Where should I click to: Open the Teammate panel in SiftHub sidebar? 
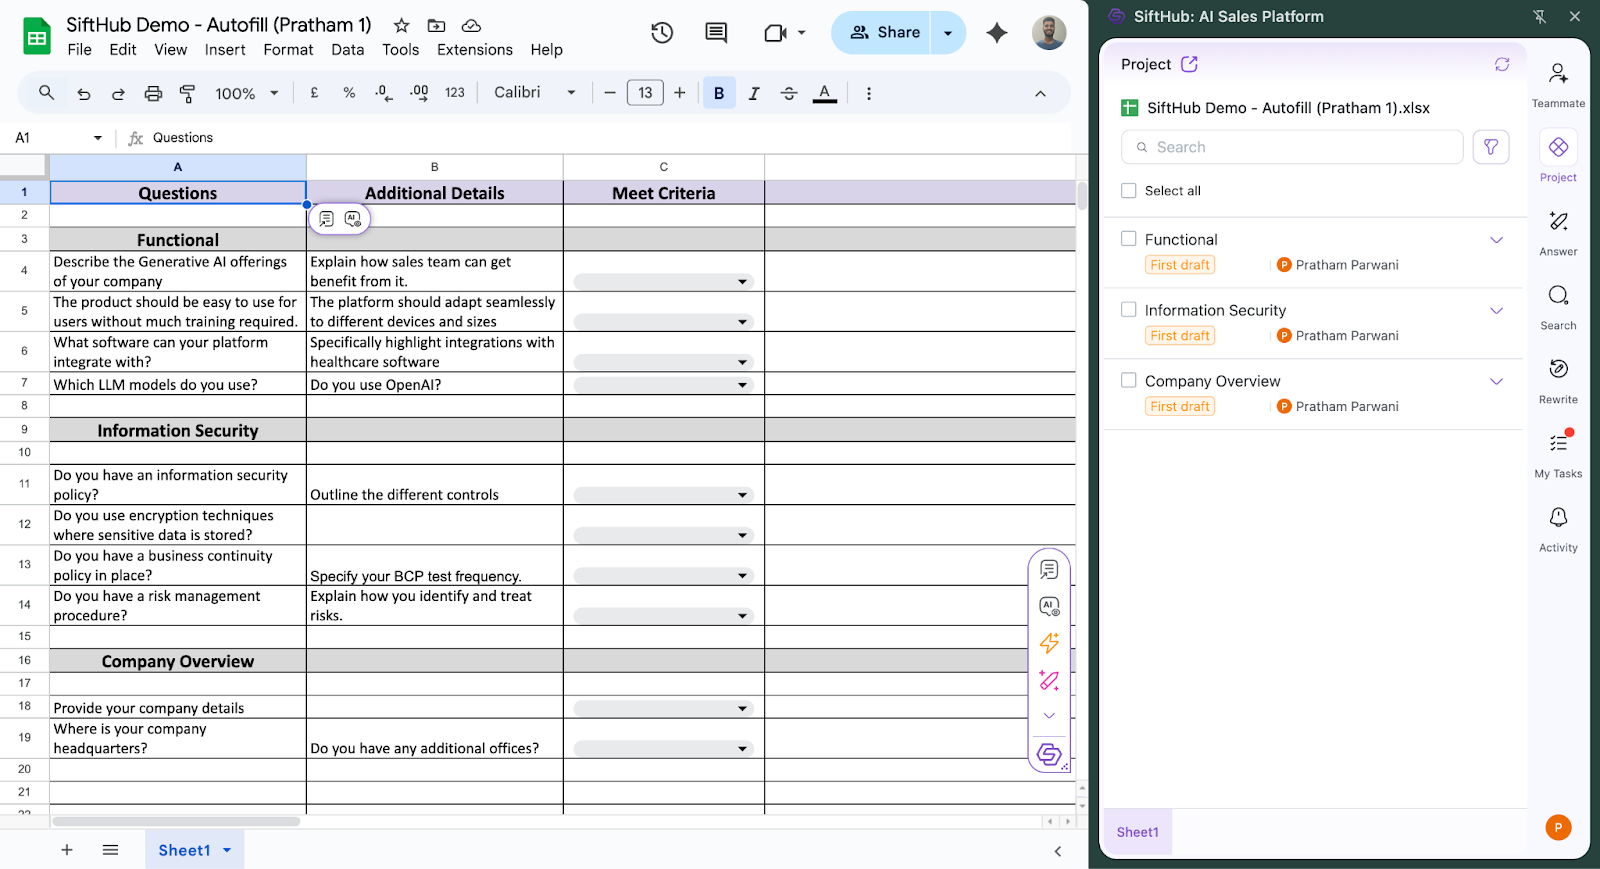coord(1558,75)
